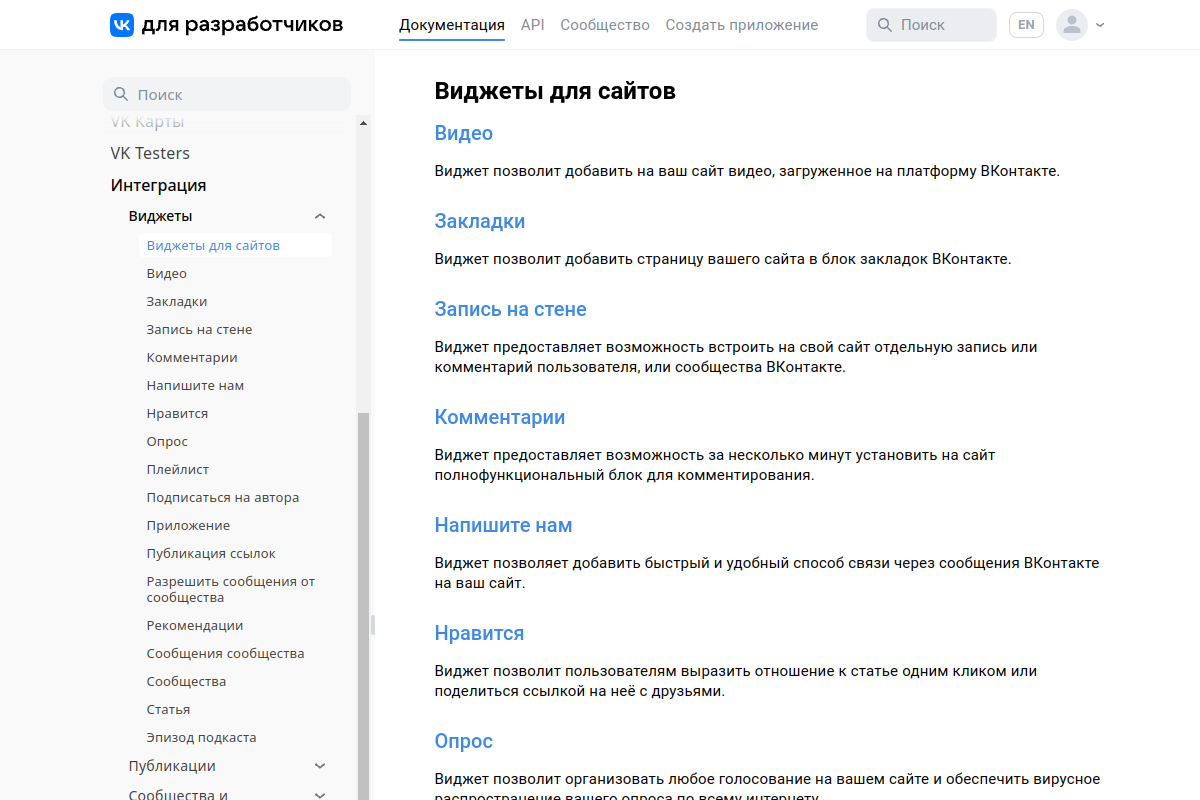Open Опрос in the sidebar list
This screenshot has width=1200, height=800.
168,441
